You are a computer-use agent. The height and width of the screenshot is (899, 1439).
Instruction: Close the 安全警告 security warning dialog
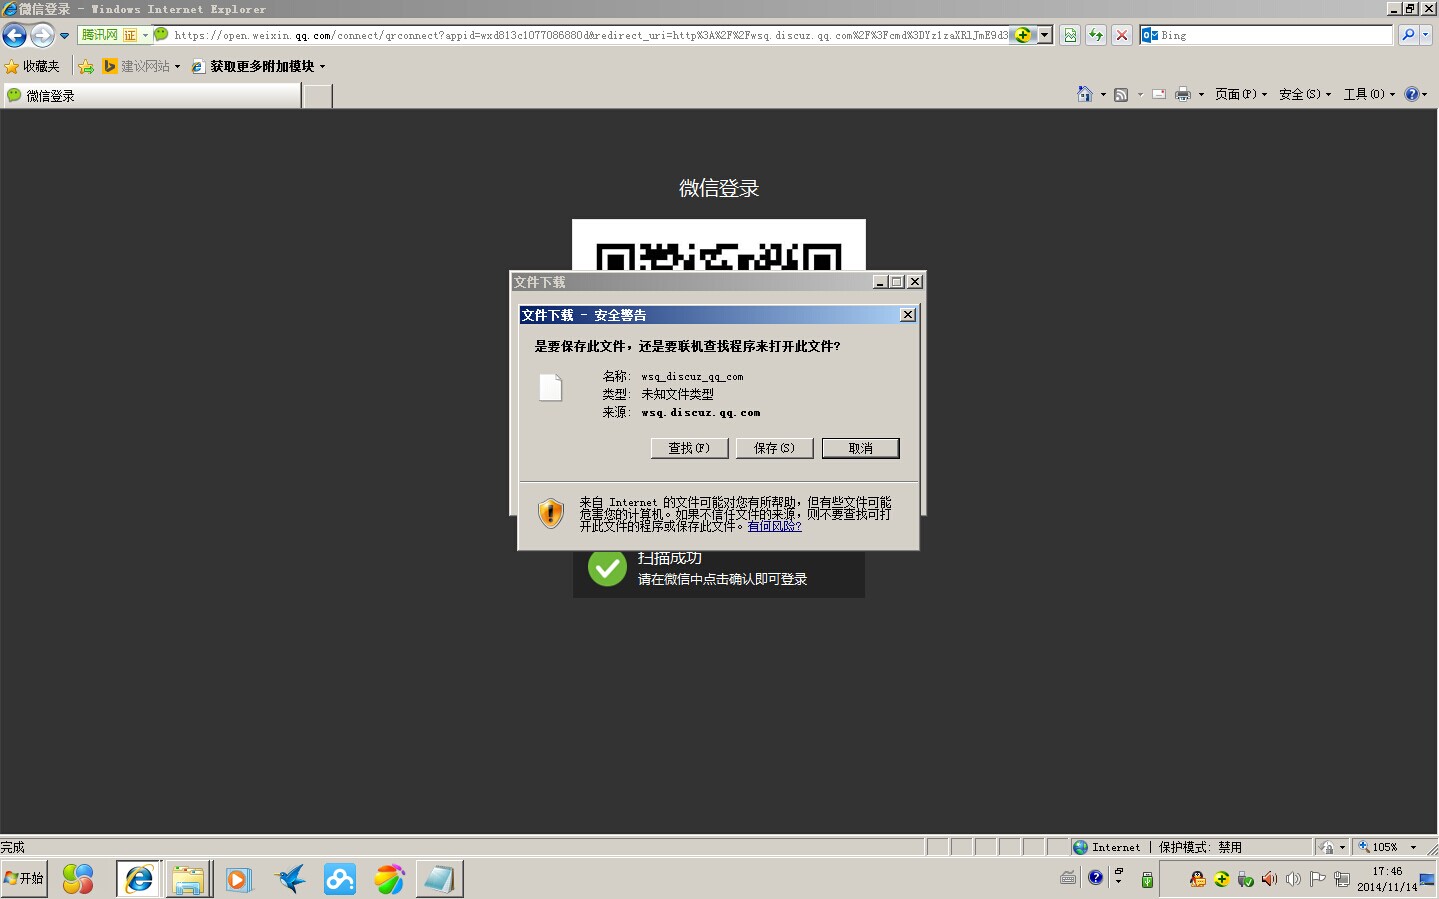point(907,315)
